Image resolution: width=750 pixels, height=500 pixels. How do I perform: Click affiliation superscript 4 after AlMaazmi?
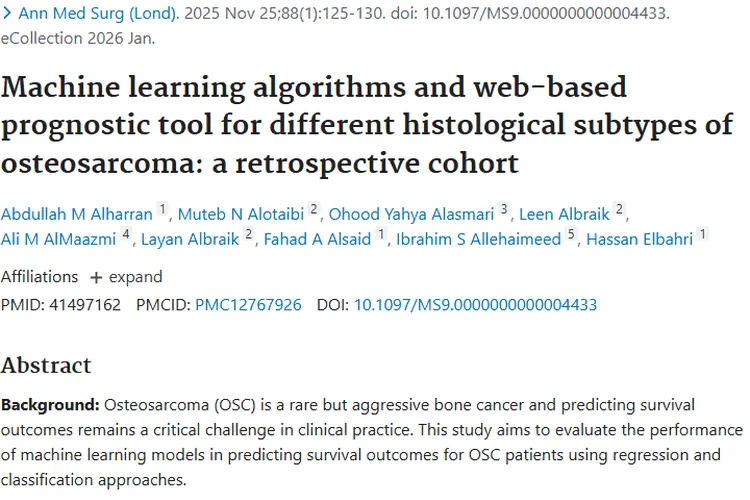point(126,235)
